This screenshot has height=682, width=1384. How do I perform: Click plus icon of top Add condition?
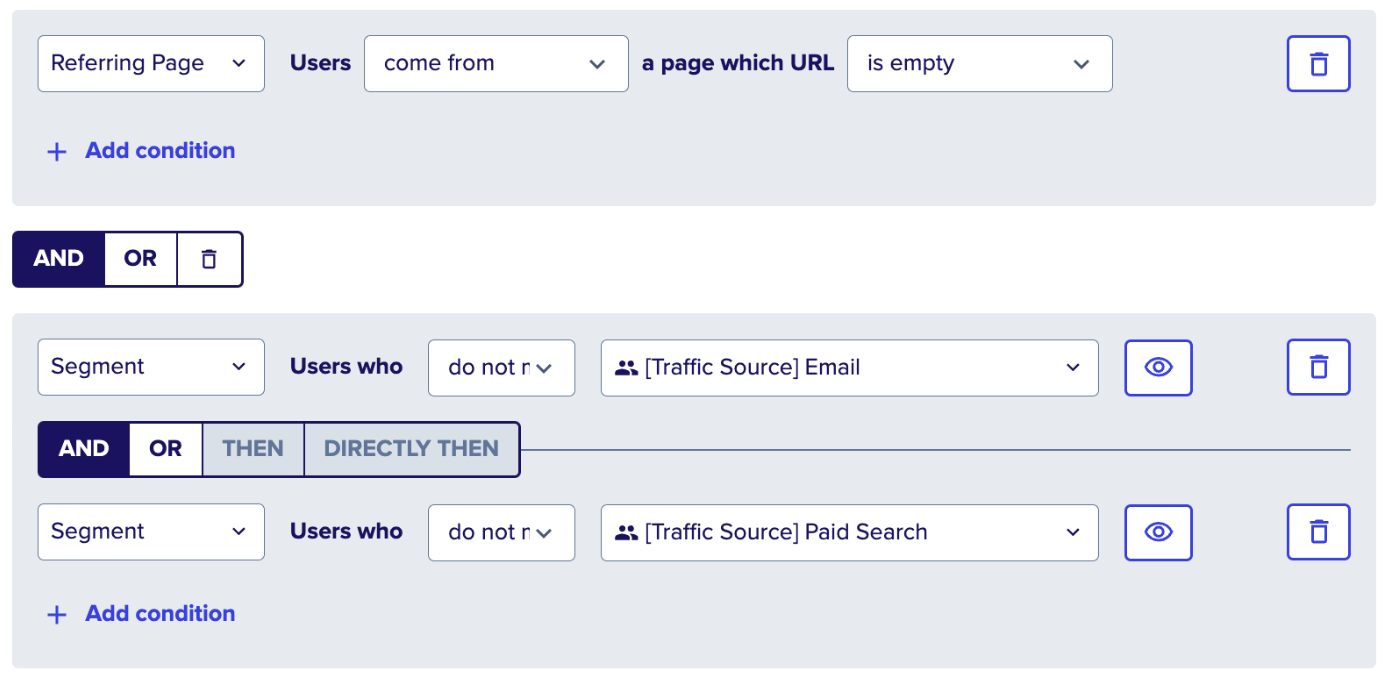(57, 151)
